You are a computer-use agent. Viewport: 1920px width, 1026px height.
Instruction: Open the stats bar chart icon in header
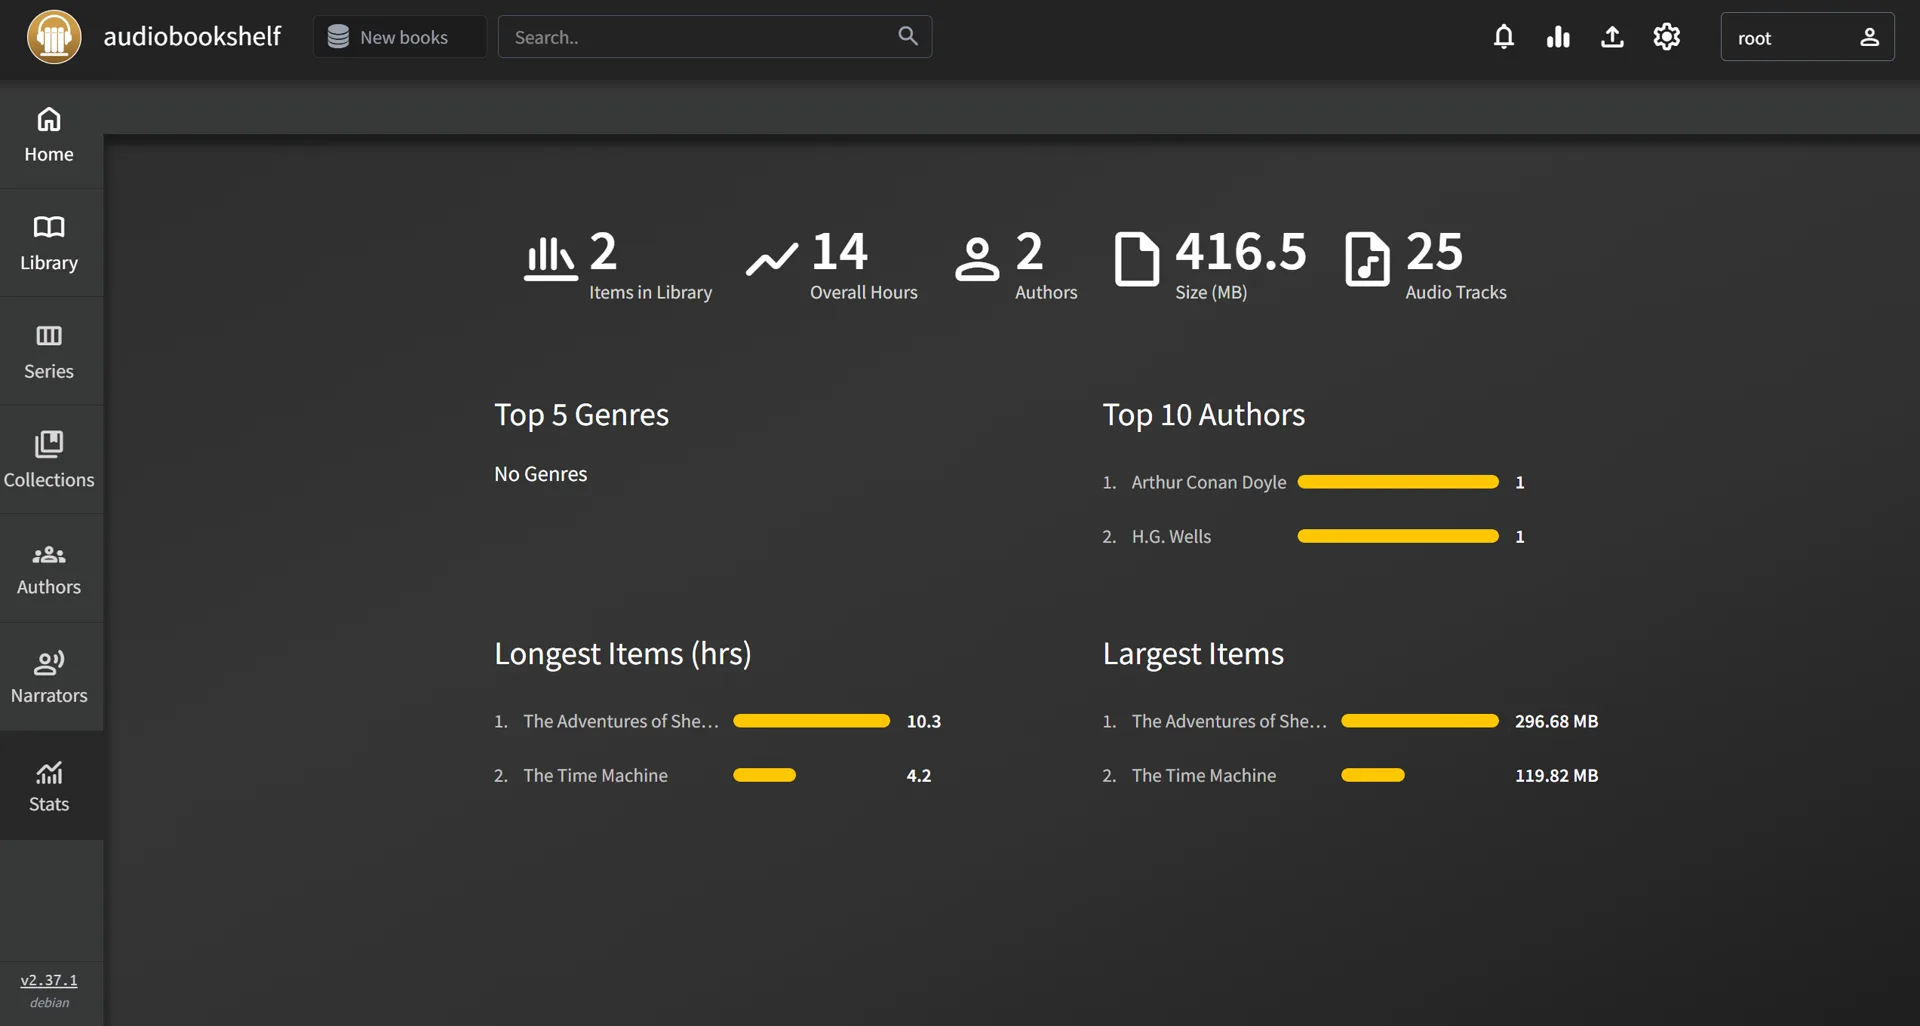tap(1558, 37)
